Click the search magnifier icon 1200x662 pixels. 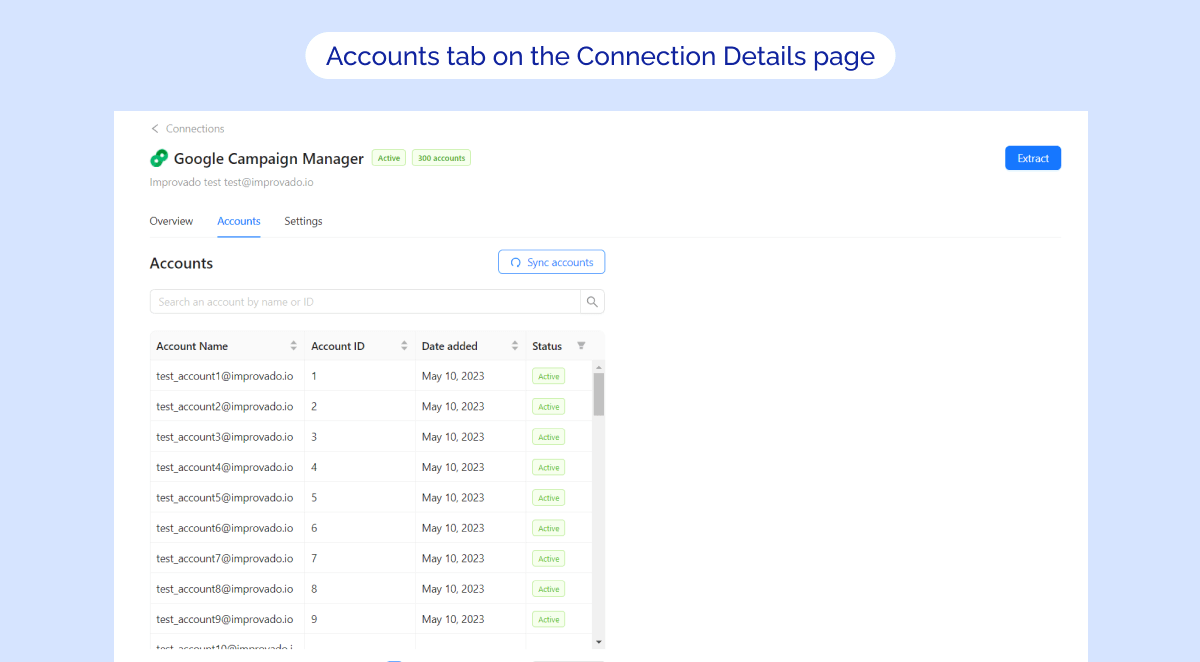coord(592,302)
